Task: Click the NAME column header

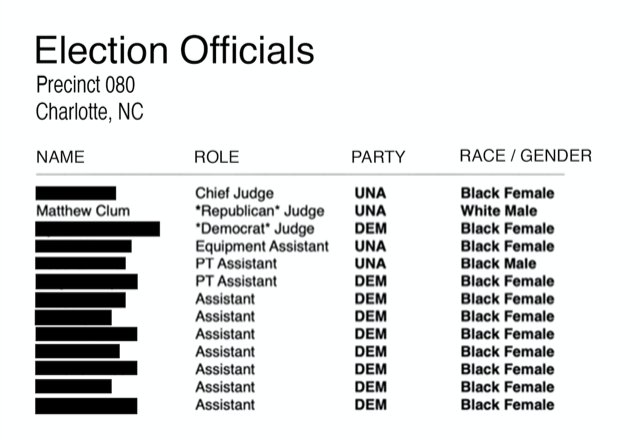Action: click(x=60, y=157)
